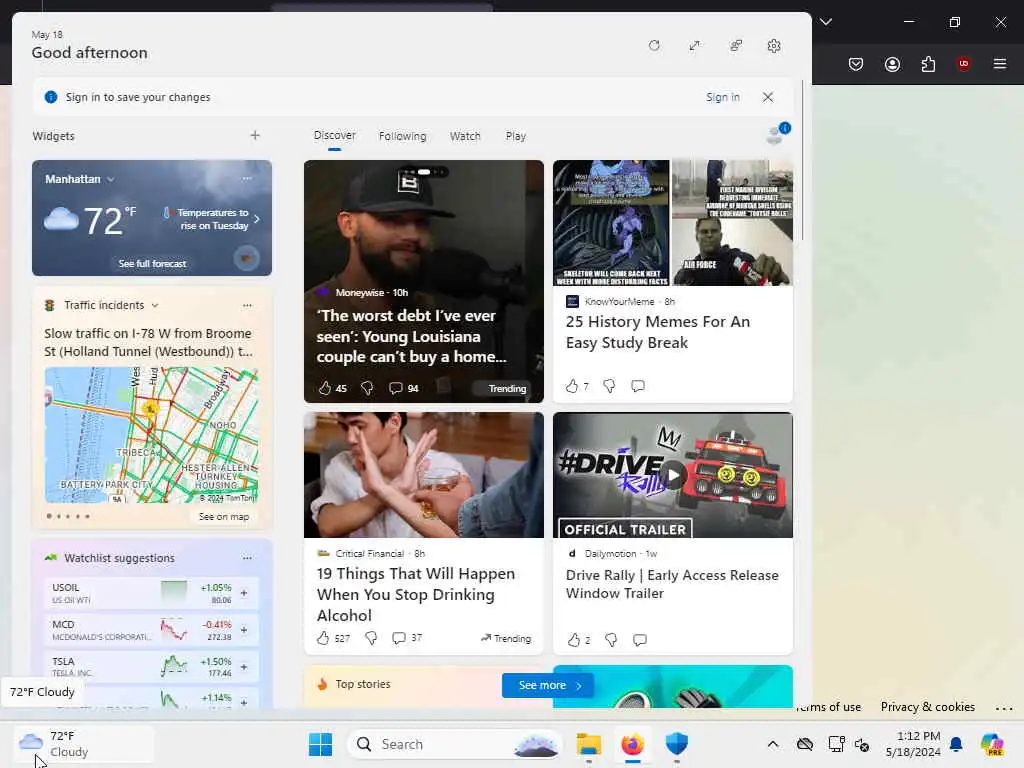Add a new widget with plus icon
1024x768 pixels.
click(x=255, y=135)
